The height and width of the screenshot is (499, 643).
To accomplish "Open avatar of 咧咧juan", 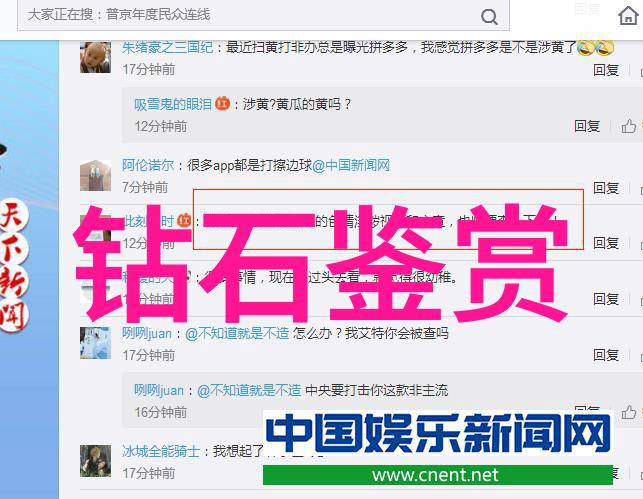I will click(95, 343).
